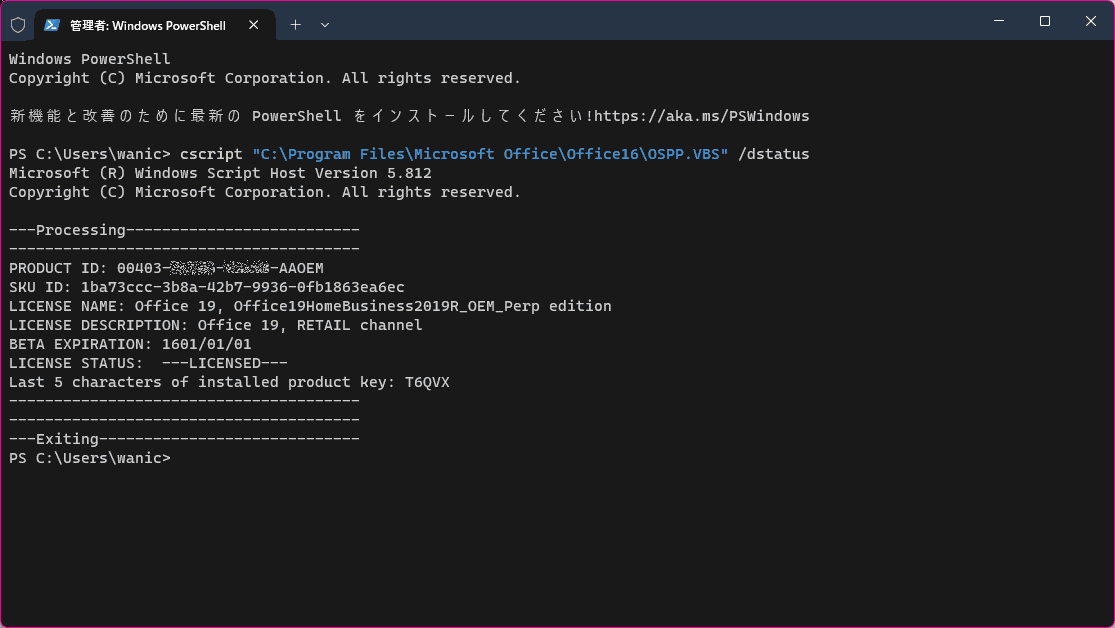Image resolution: width=1115 pixels, height=628 pixels.
Task: Click the Windows PowerShell header line
Action: coord(90,59)
